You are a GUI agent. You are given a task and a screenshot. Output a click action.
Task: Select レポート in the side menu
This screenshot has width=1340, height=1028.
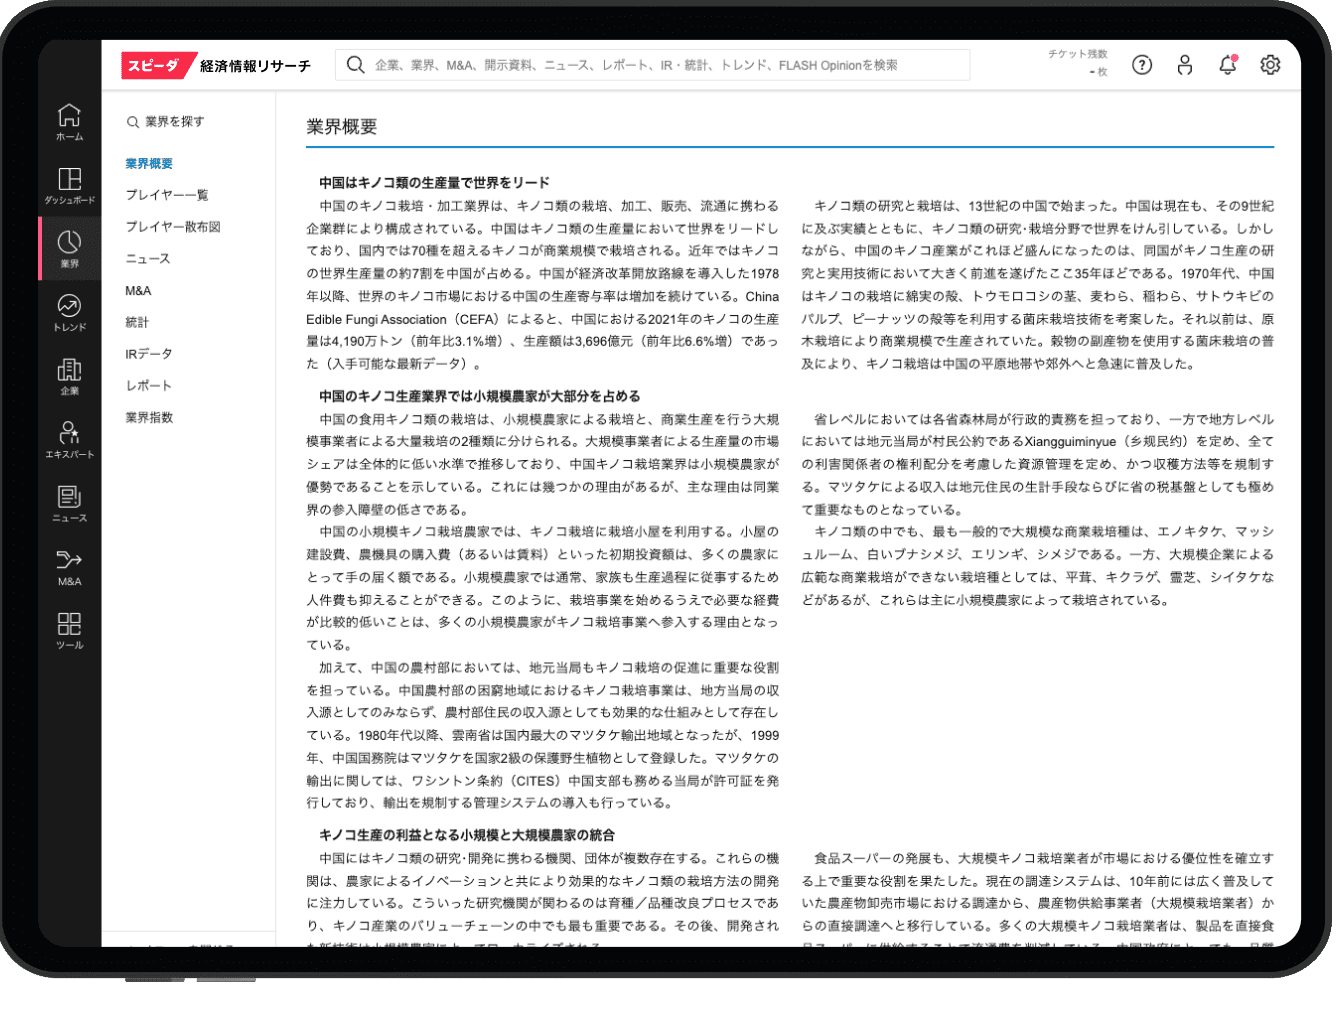(x=149, y=386)
